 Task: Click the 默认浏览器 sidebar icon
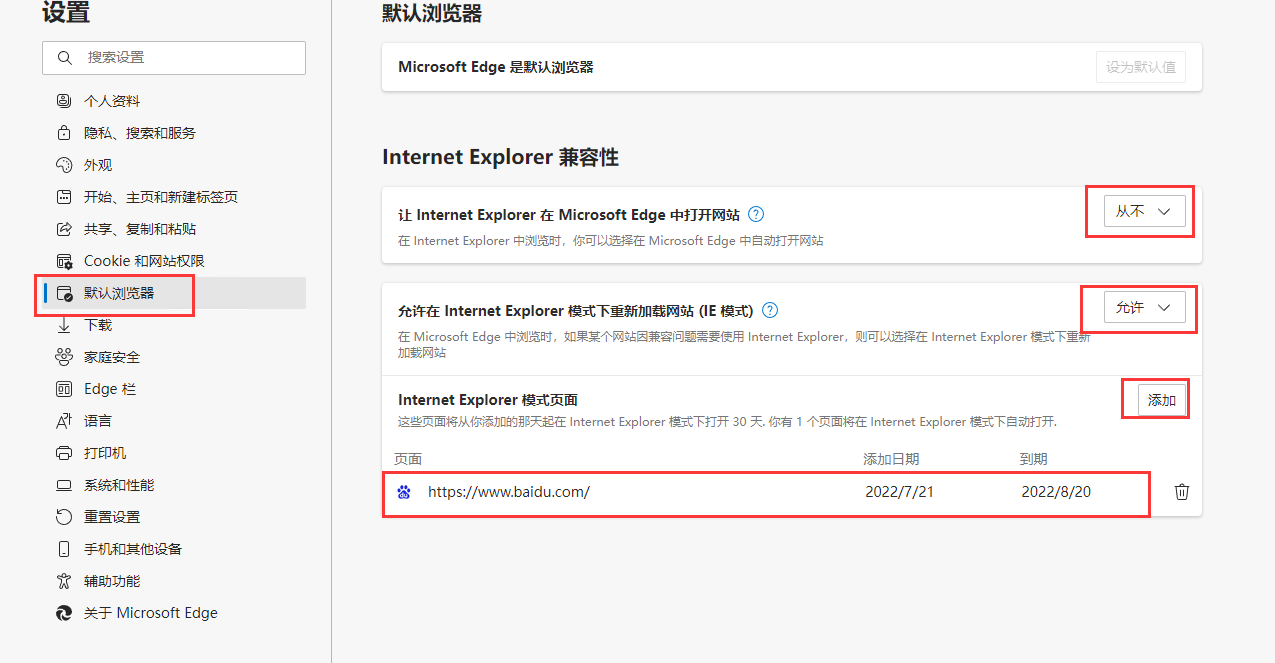tap(64, 293)
